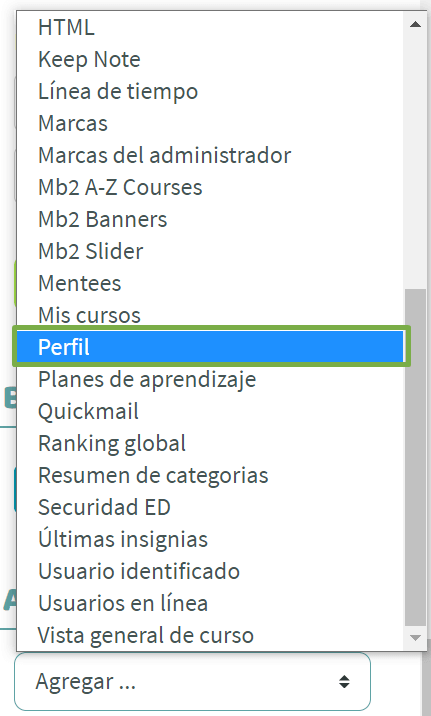Select the highlighted Perfil option

(210, 347)
